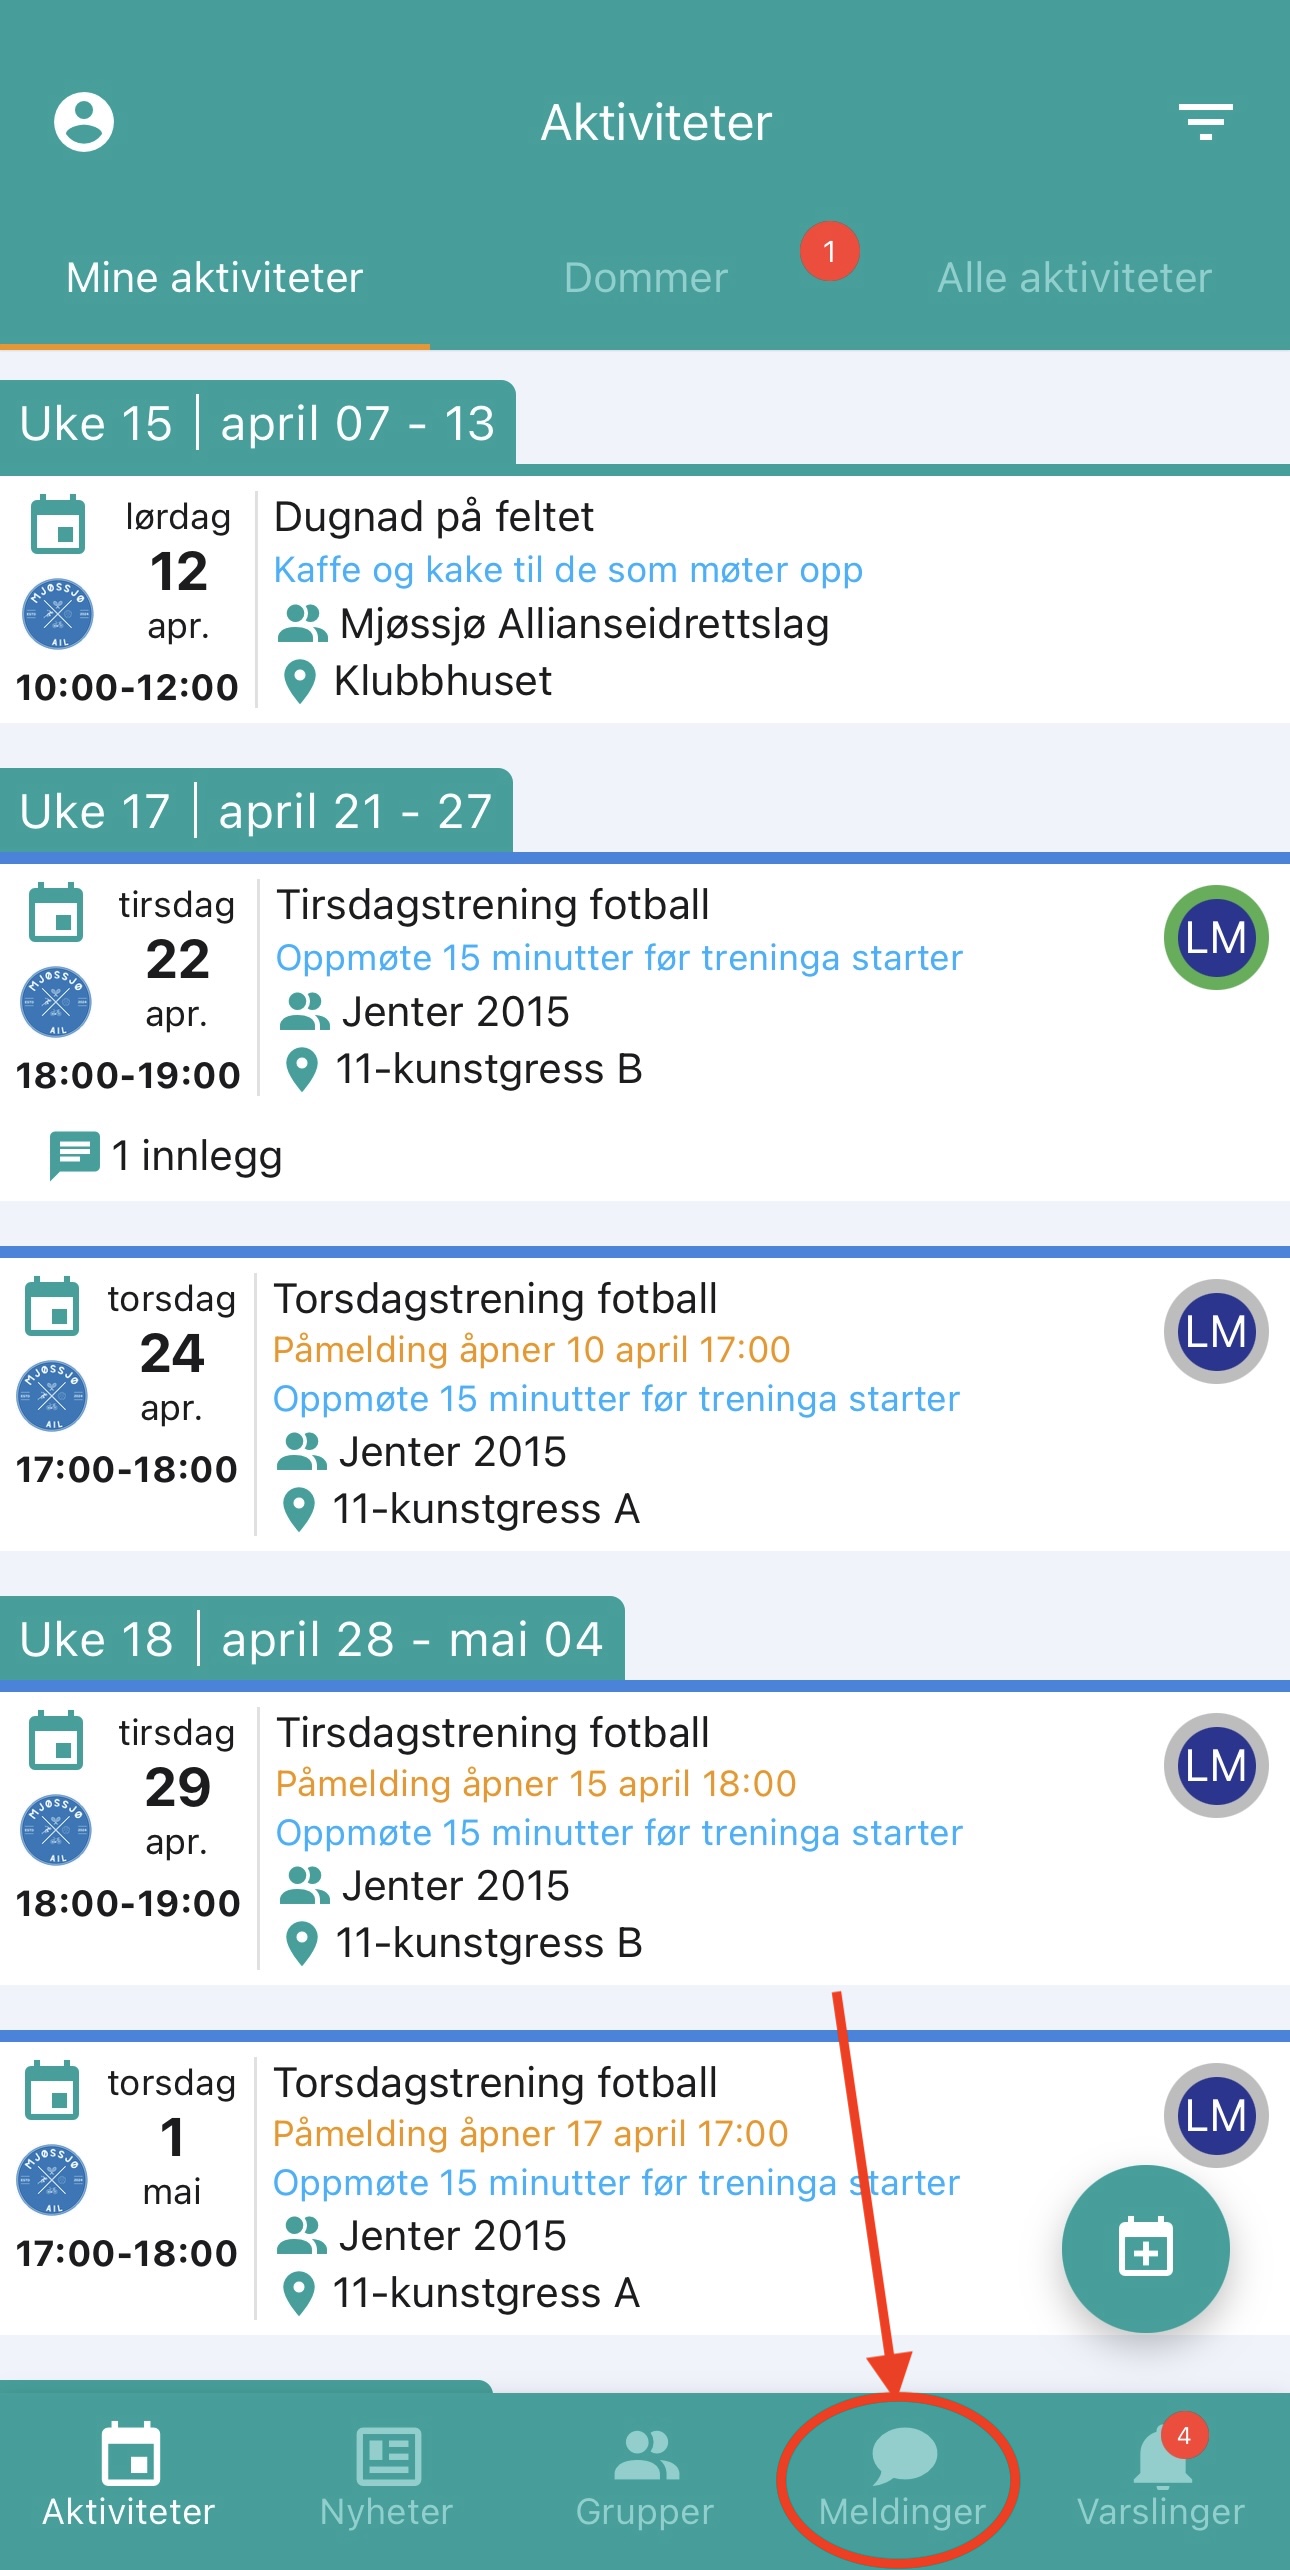The width and height of the screenshot is (1290, 2570).
Task: Toggle LM attendance on April 24 training
Action: tap(1215, 1332)
